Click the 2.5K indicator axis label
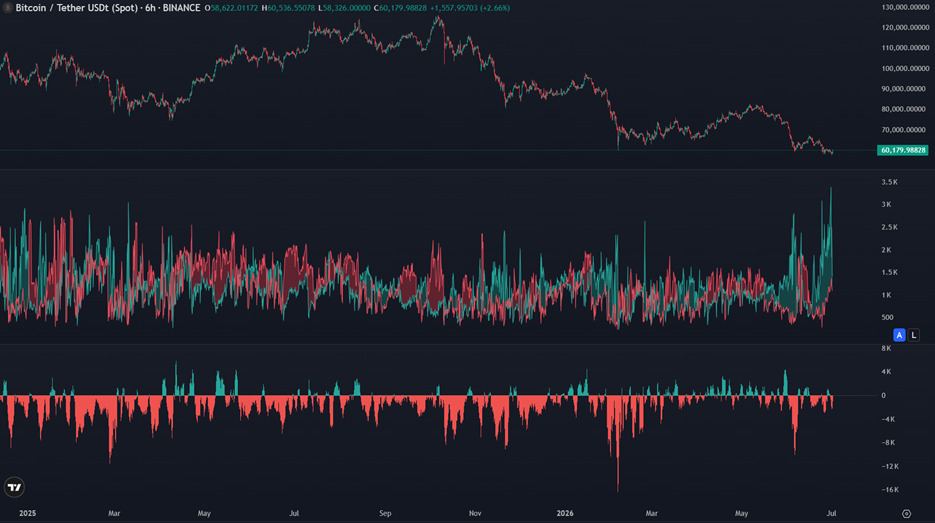Image resolution: width=935 pixels, height=523 pixels. (890, 227)
